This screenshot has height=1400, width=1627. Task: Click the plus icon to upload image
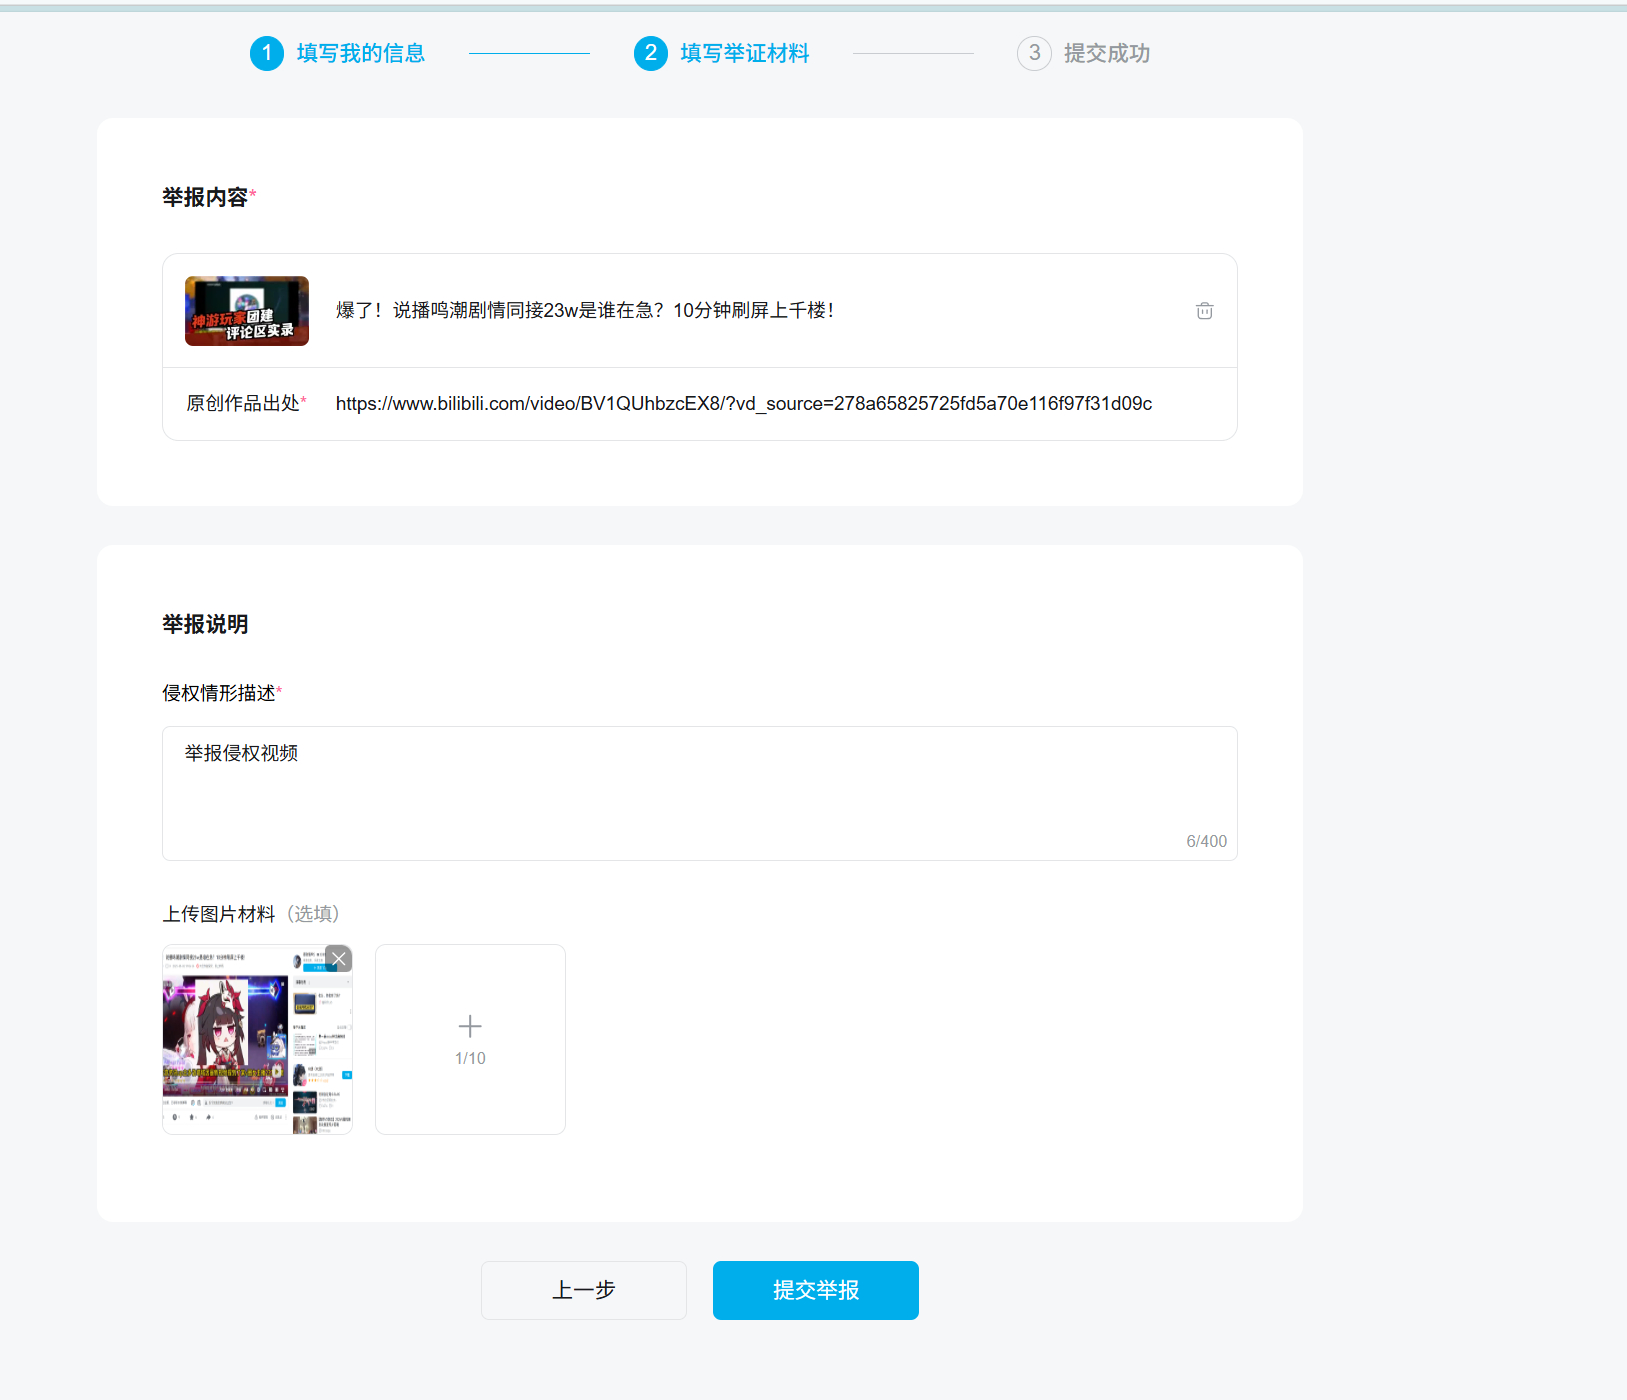[x=470, y=1026]
